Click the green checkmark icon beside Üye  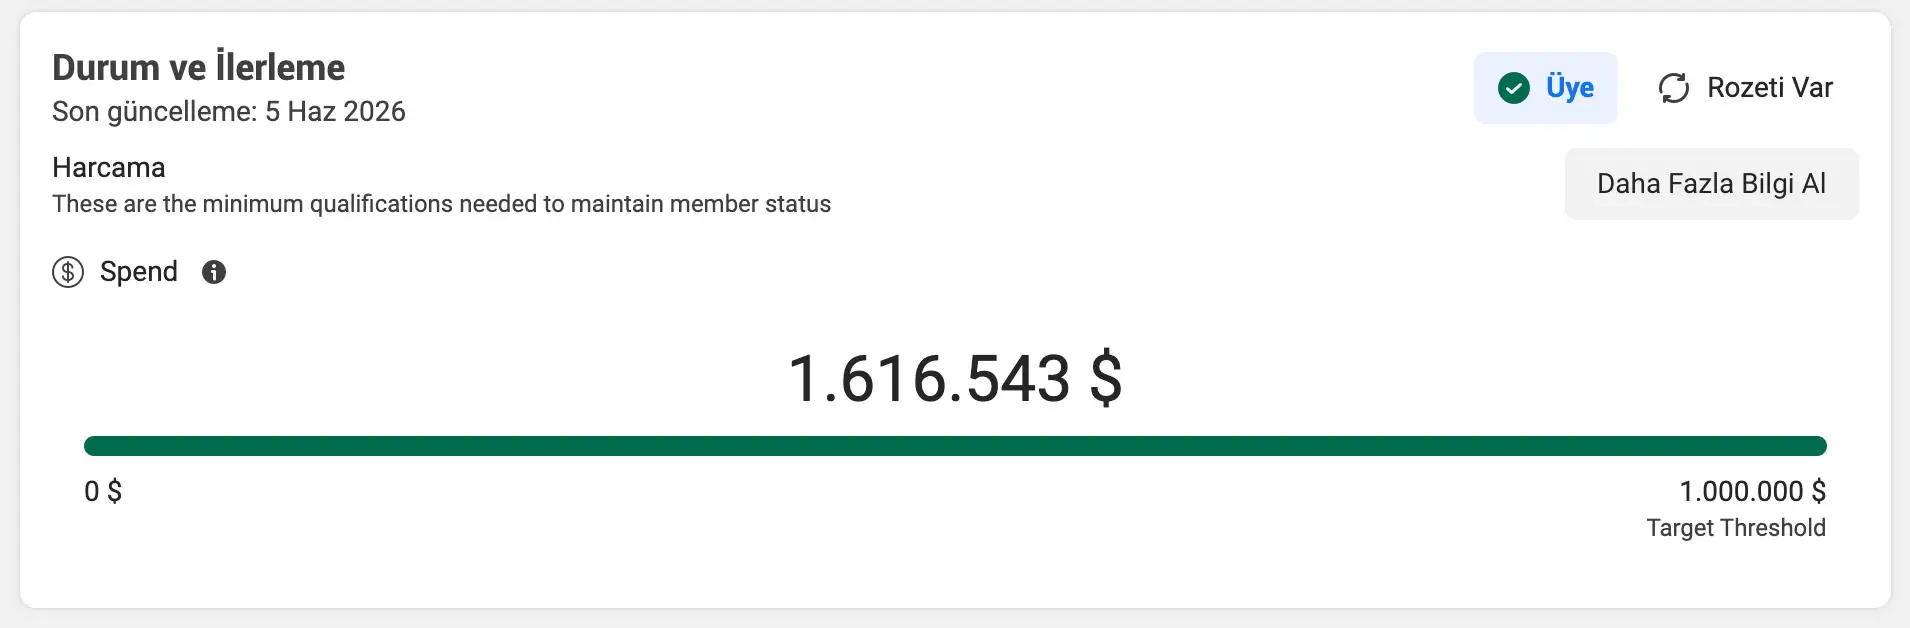coord(1514,88)
